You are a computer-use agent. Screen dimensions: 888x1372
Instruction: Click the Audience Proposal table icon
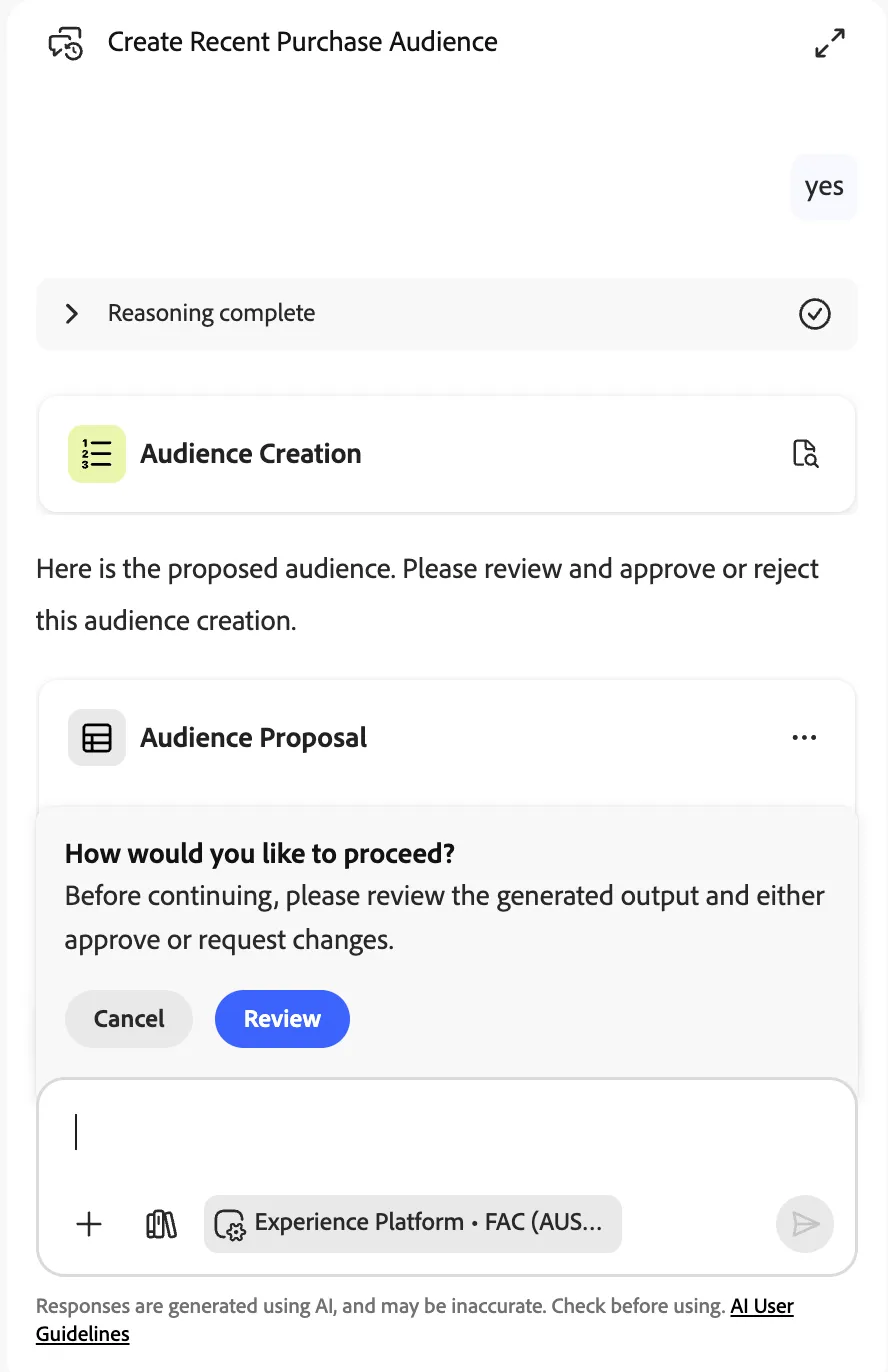97,738
